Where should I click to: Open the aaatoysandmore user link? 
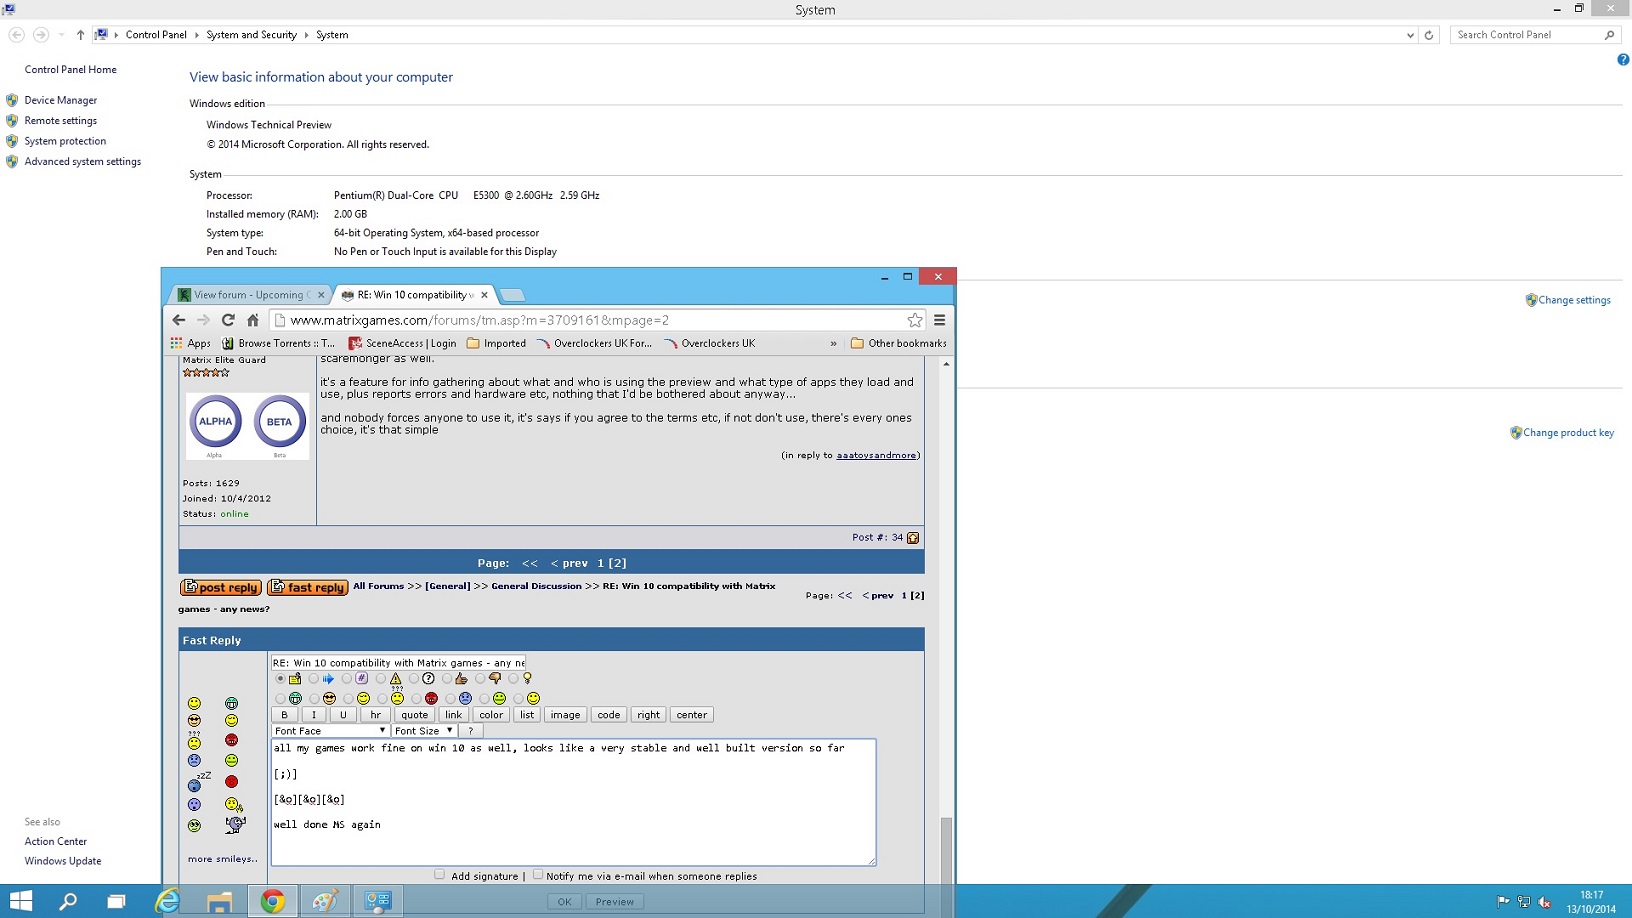point(876,455)
